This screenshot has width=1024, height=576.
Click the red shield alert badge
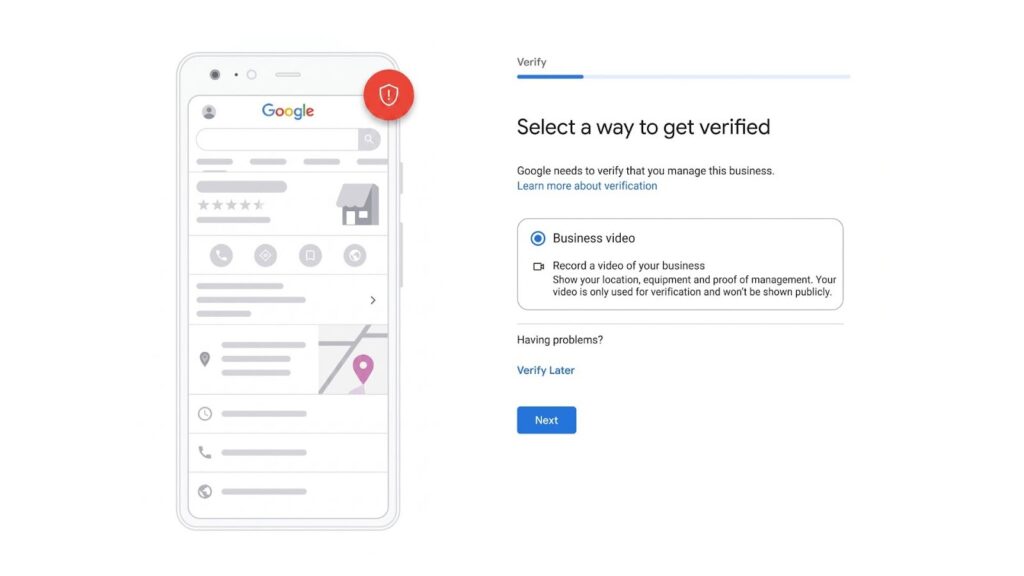click(x=389, y=95)
